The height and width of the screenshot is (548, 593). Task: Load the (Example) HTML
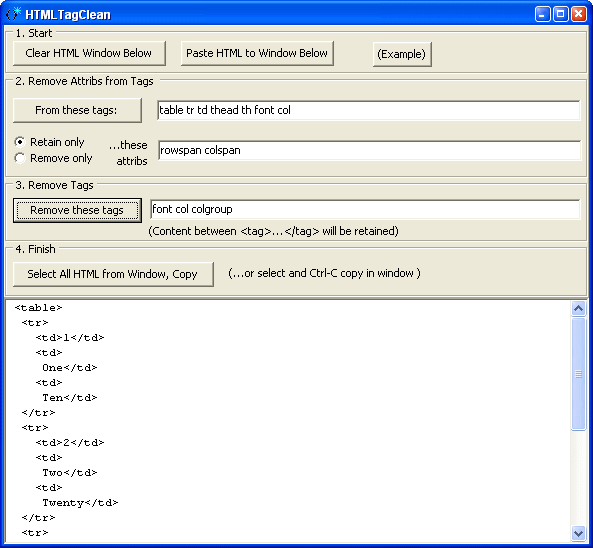point(402,54)
